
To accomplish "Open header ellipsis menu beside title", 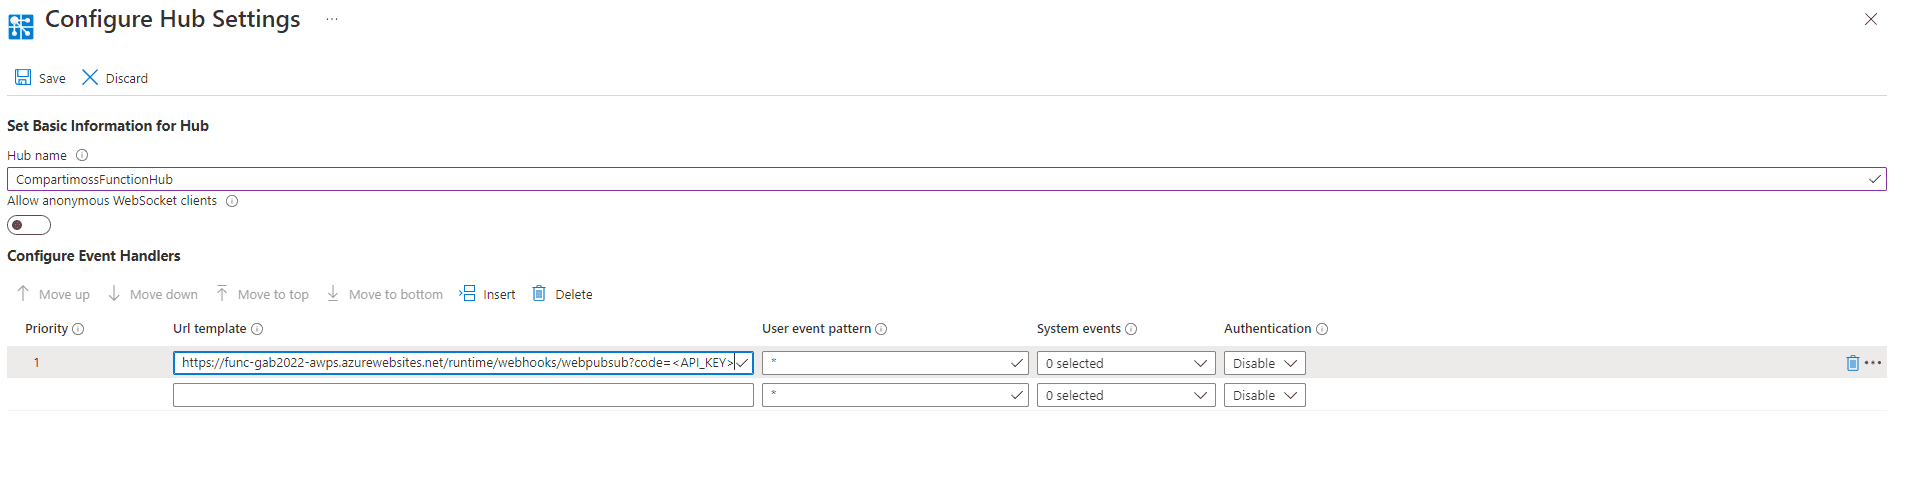I will pyautogui.click(x=332, y=19).
